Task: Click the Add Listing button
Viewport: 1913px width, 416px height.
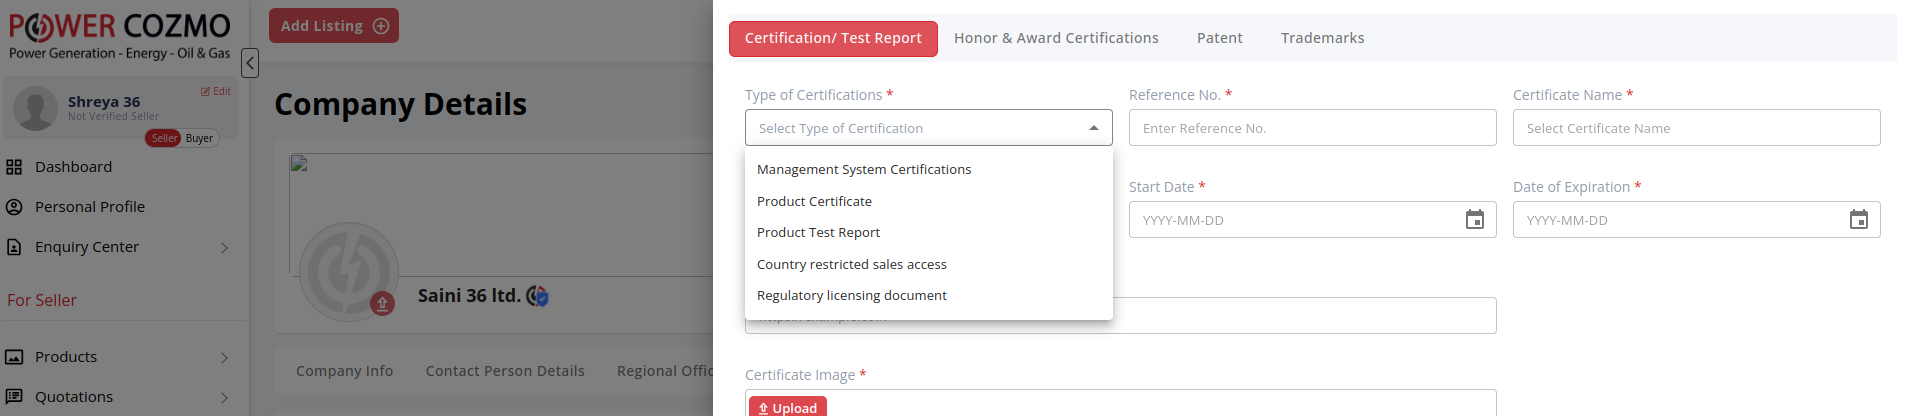Action: pyautogui.click(x=334, y=26)
